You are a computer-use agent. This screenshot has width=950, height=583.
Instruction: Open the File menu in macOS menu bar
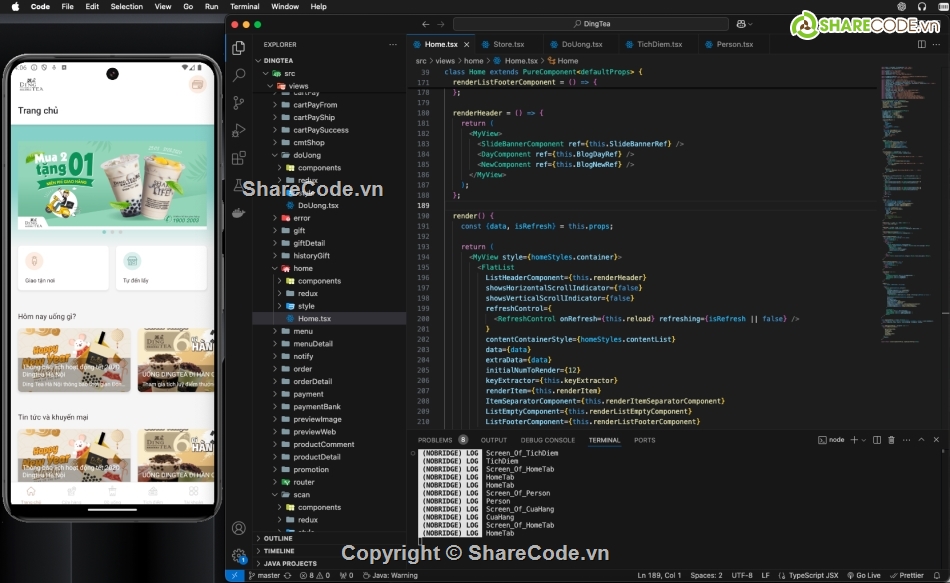[68, 7]
